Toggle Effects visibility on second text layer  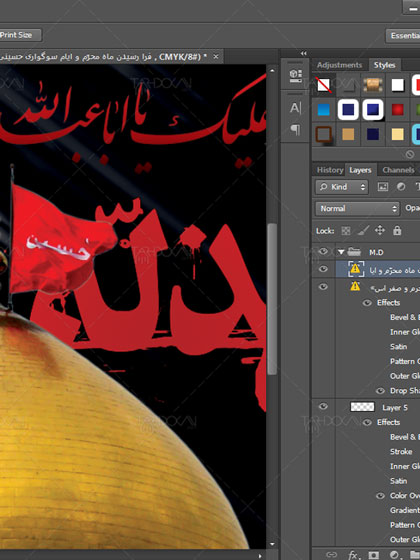point(367,303)
